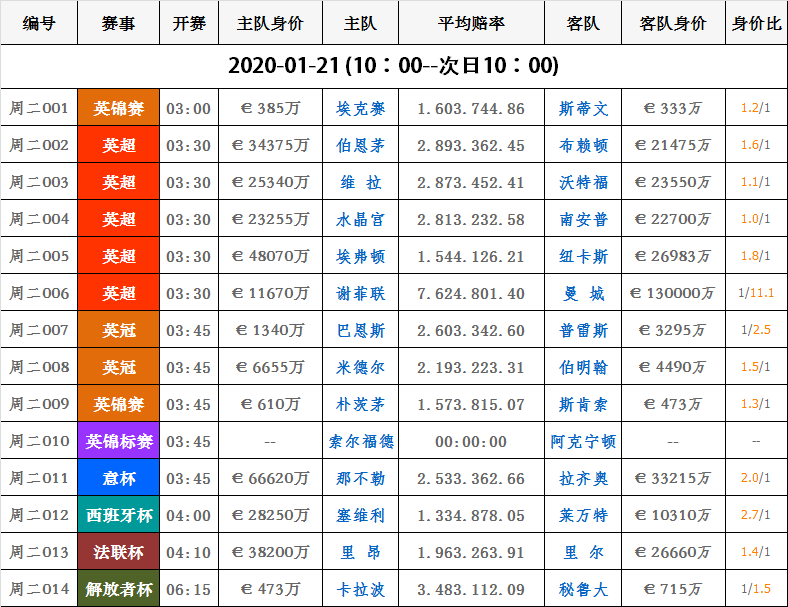Open home team link 米德尔

point(360,367)
